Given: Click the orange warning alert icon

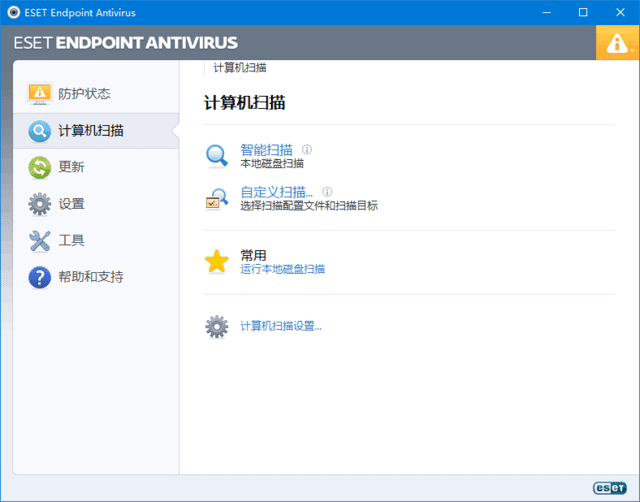Looking at the screenshot, I should tap(617, 43).
